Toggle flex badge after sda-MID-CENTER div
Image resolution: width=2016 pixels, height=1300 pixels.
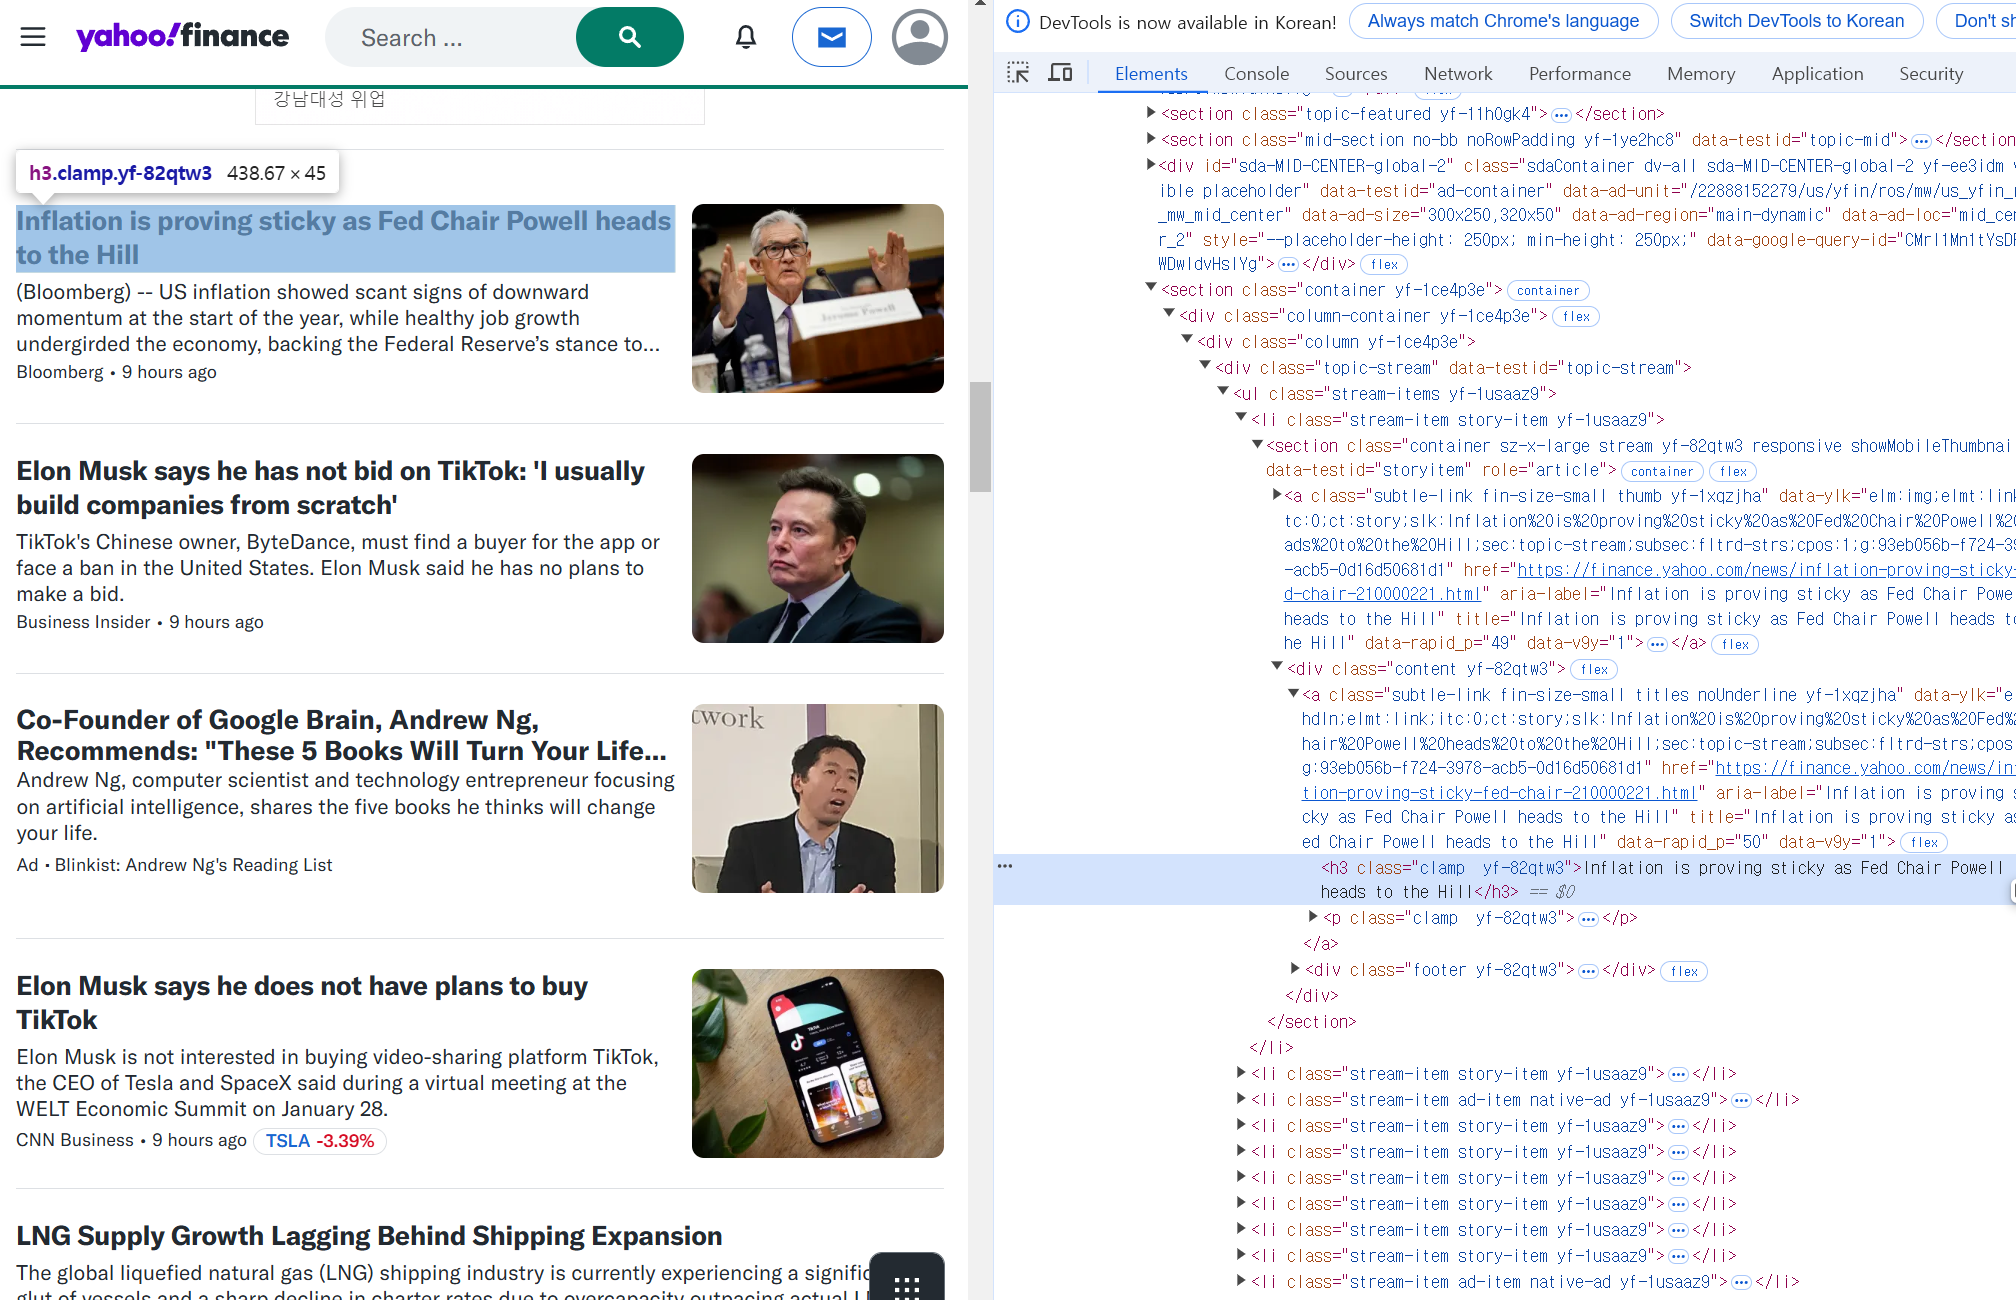pos(1385,265)
